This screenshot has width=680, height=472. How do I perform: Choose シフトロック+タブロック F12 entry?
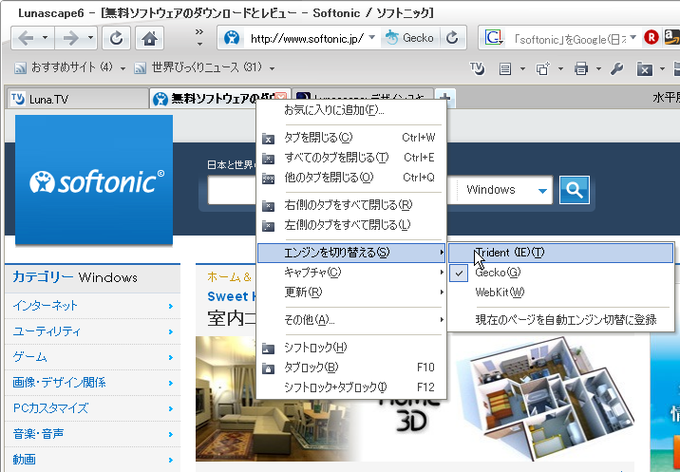pyautogui.click(x=351, y=387)
